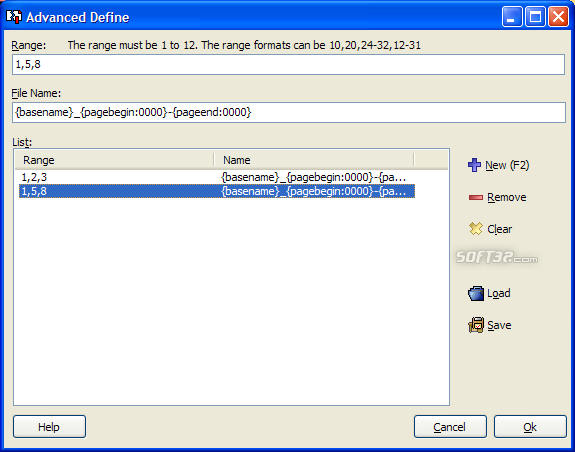575x452 pixels.
Task: Click Name cell of the 1,2,3 row
Action: pos(314,177)
